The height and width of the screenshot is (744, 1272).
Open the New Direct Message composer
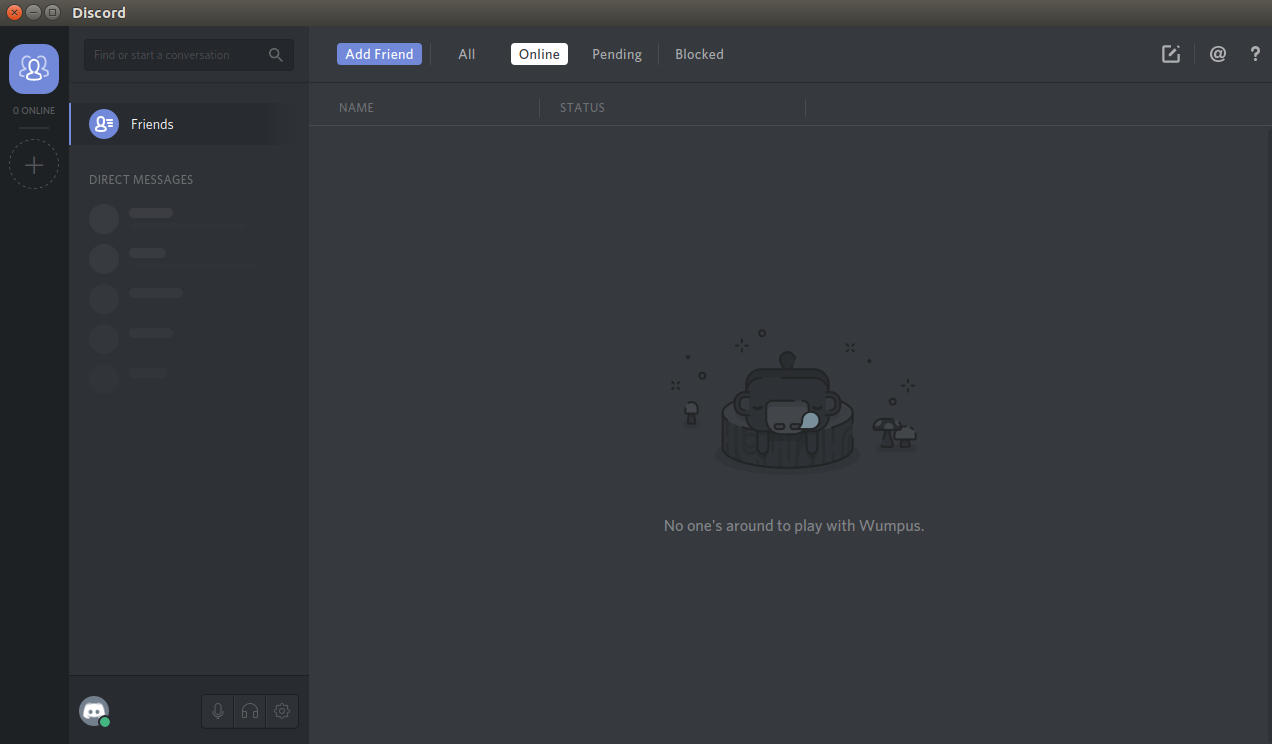click(x=1170, y=54)
